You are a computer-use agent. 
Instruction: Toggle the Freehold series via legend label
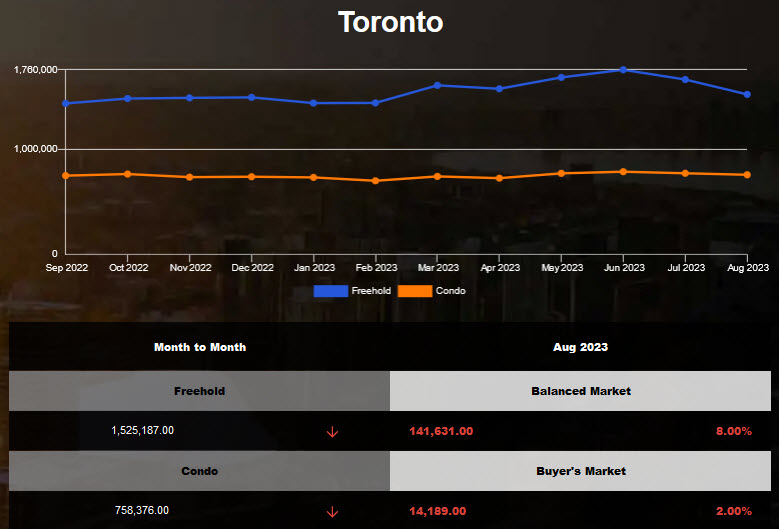(x=371, y=291)
